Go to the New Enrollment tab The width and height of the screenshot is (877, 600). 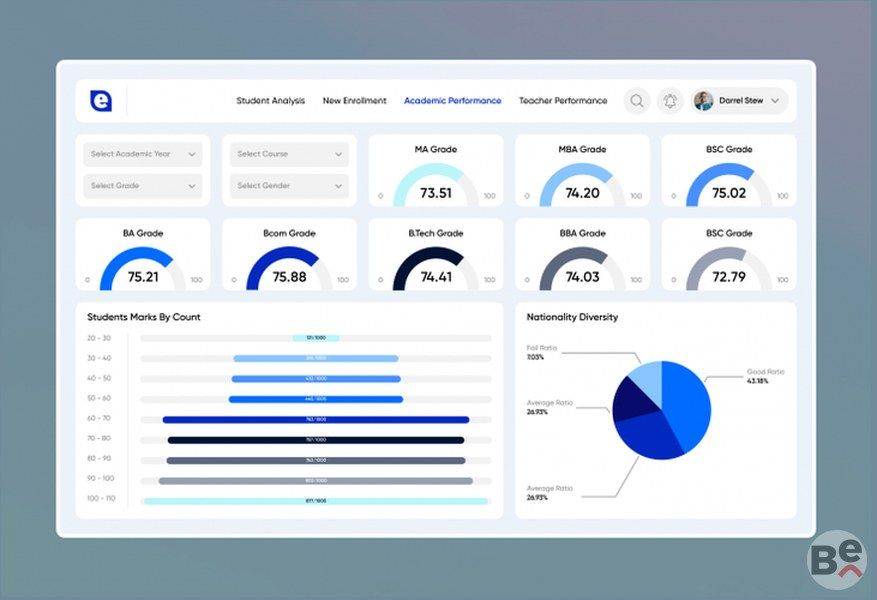(x=354, y=101)
